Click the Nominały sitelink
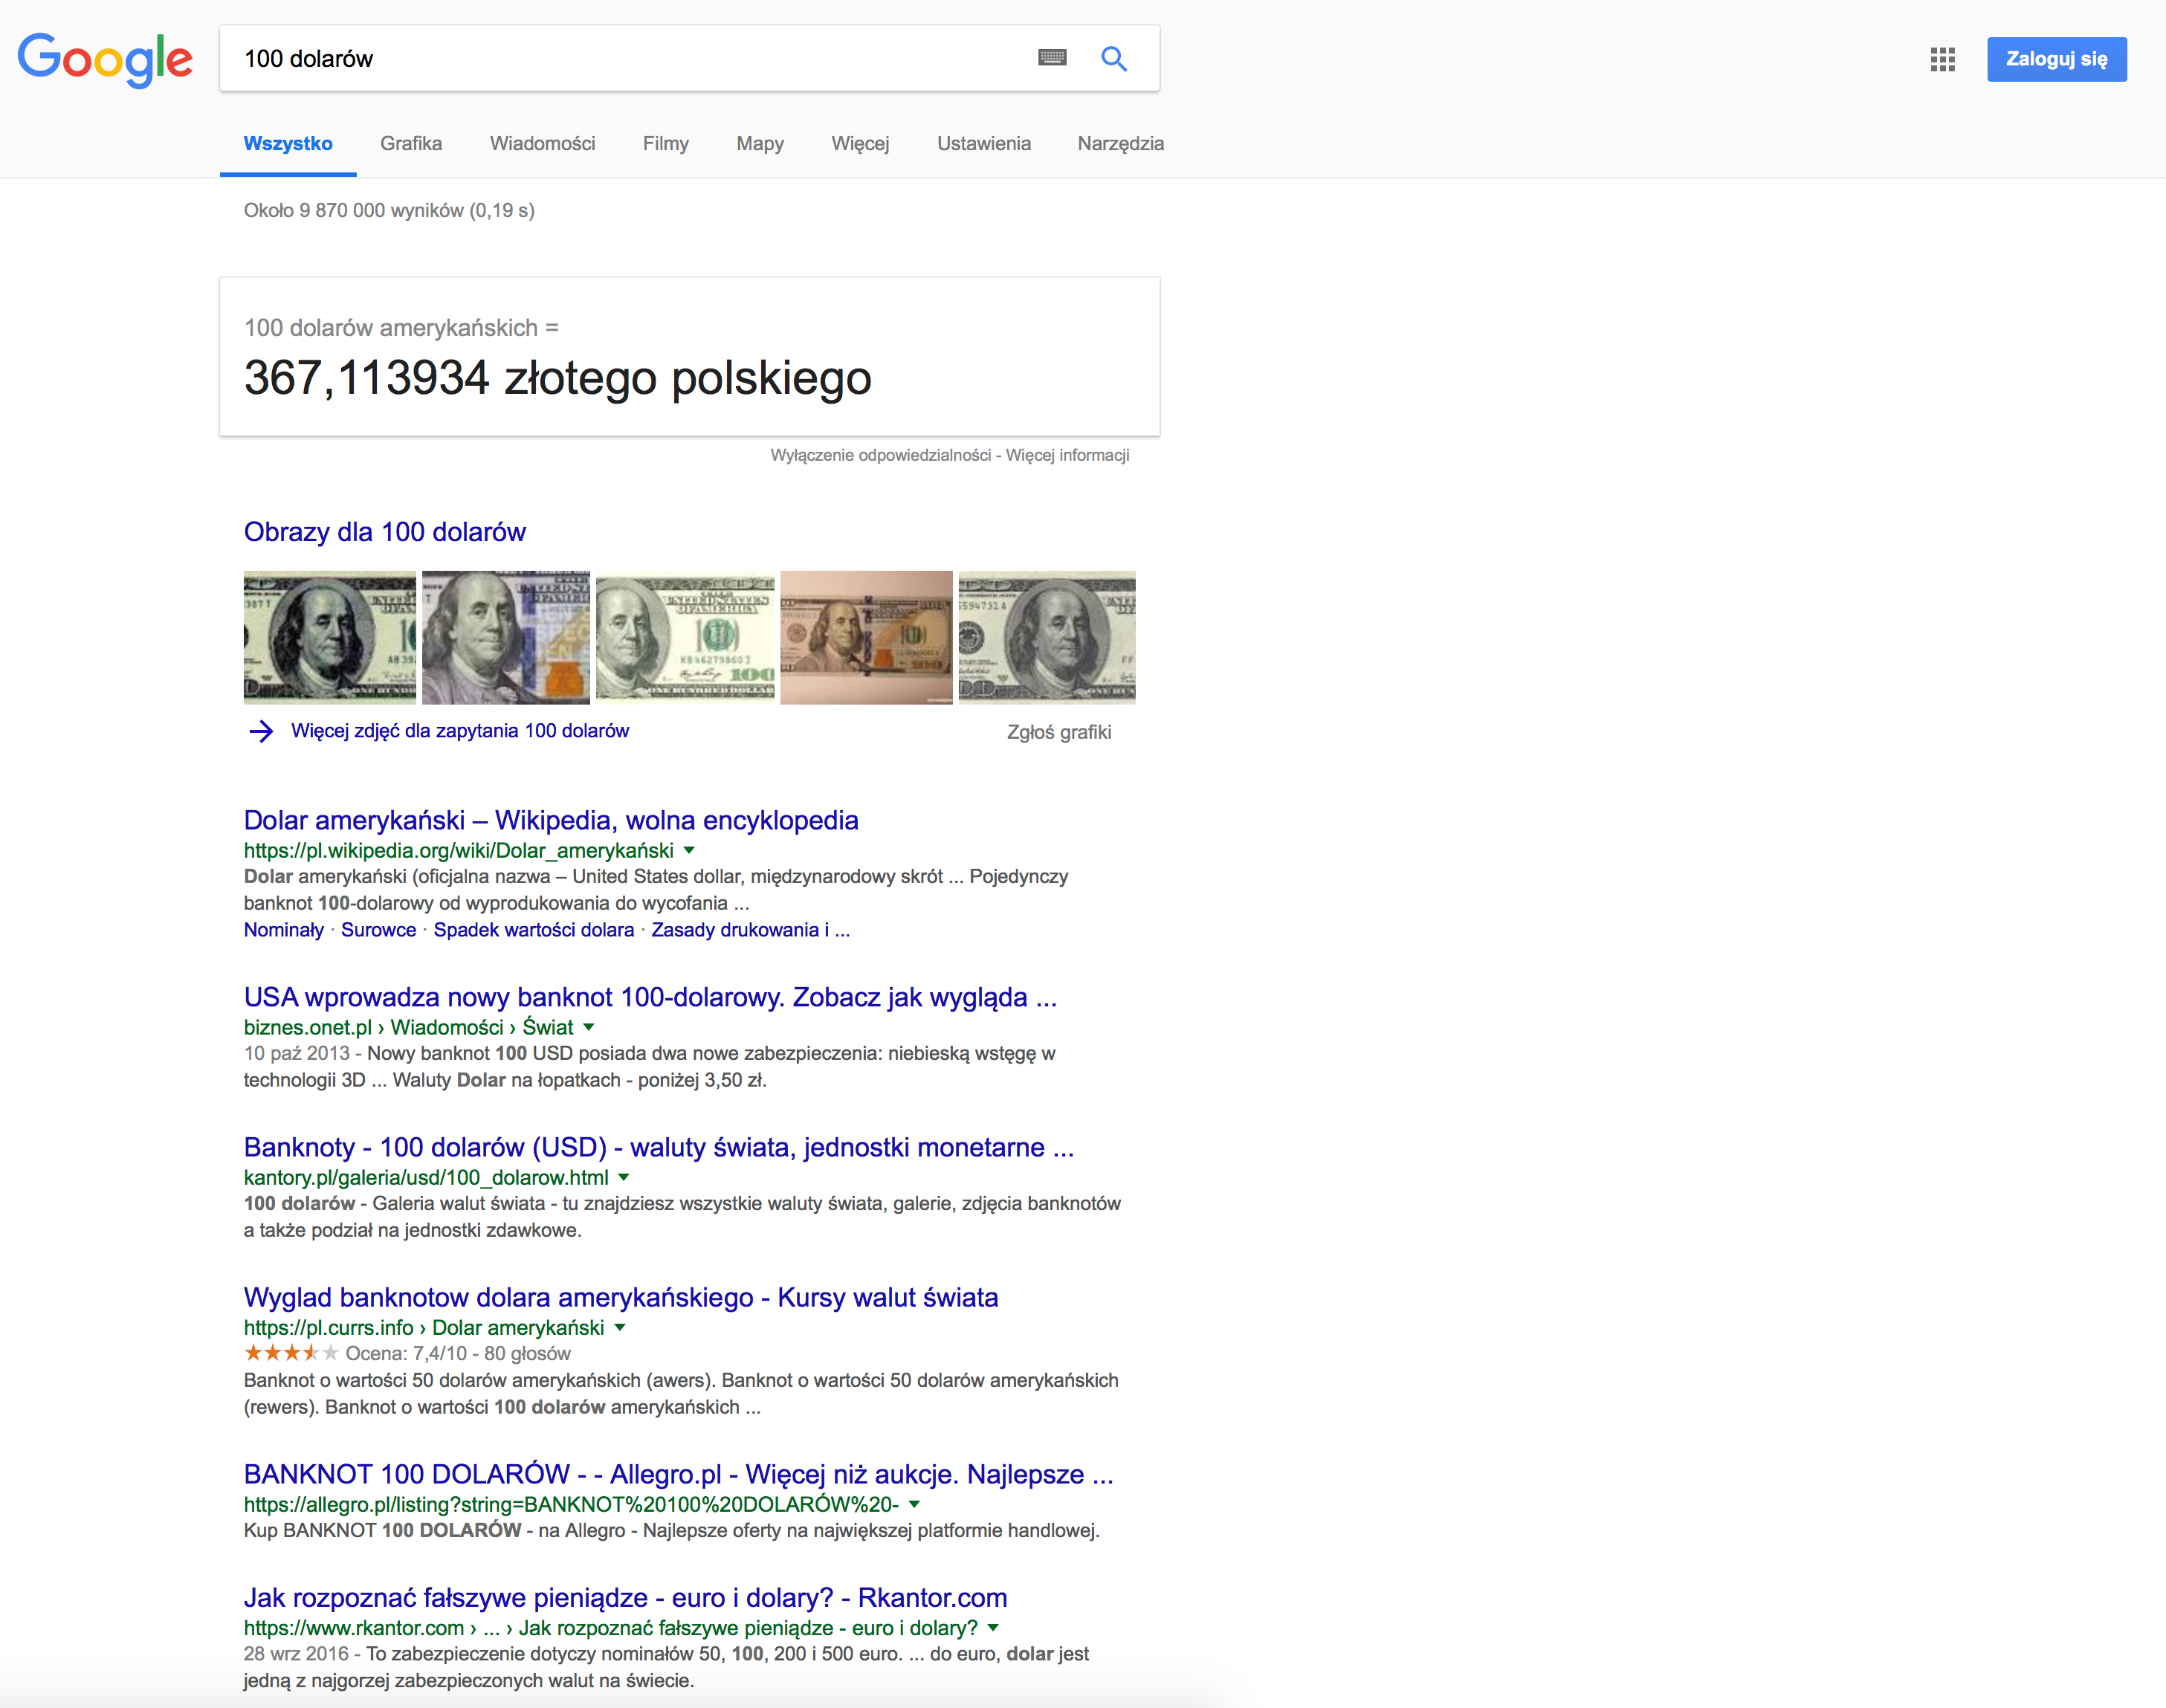Screen dimensions: 2166x1708 (284, 930)
